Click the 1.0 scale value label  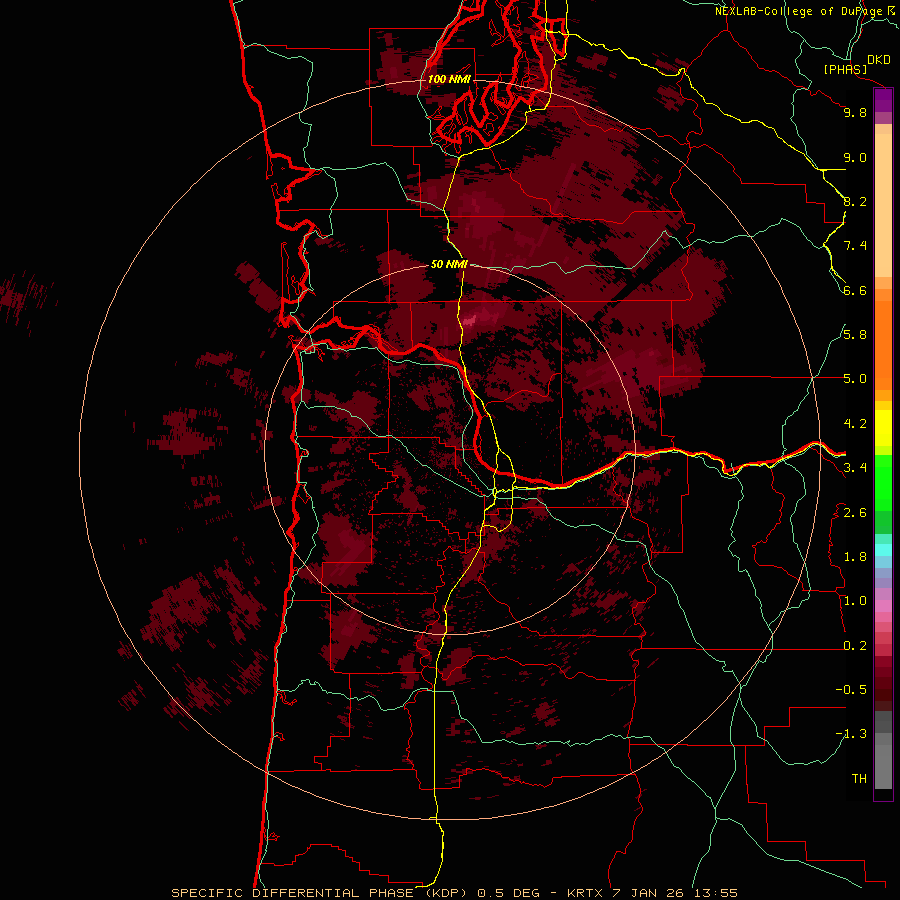[x=855, y=602]
